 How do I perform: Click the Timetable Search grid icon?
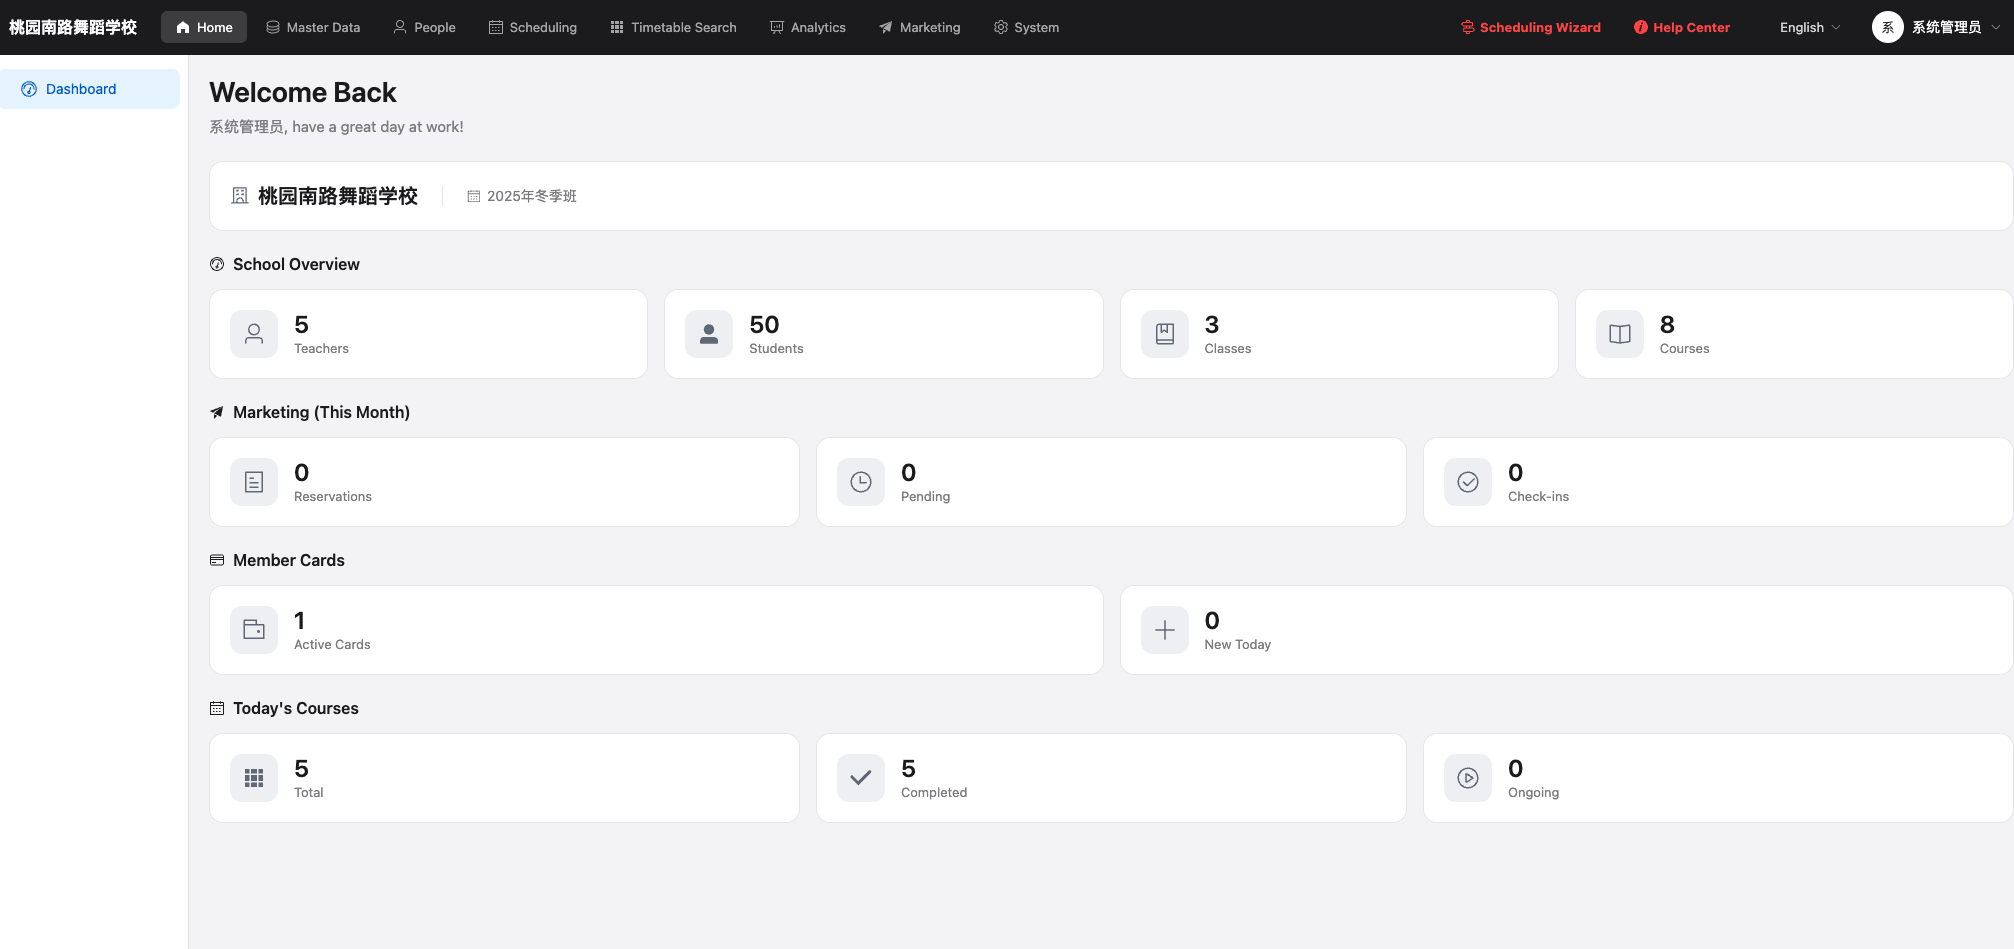click(x=615, y=27)
